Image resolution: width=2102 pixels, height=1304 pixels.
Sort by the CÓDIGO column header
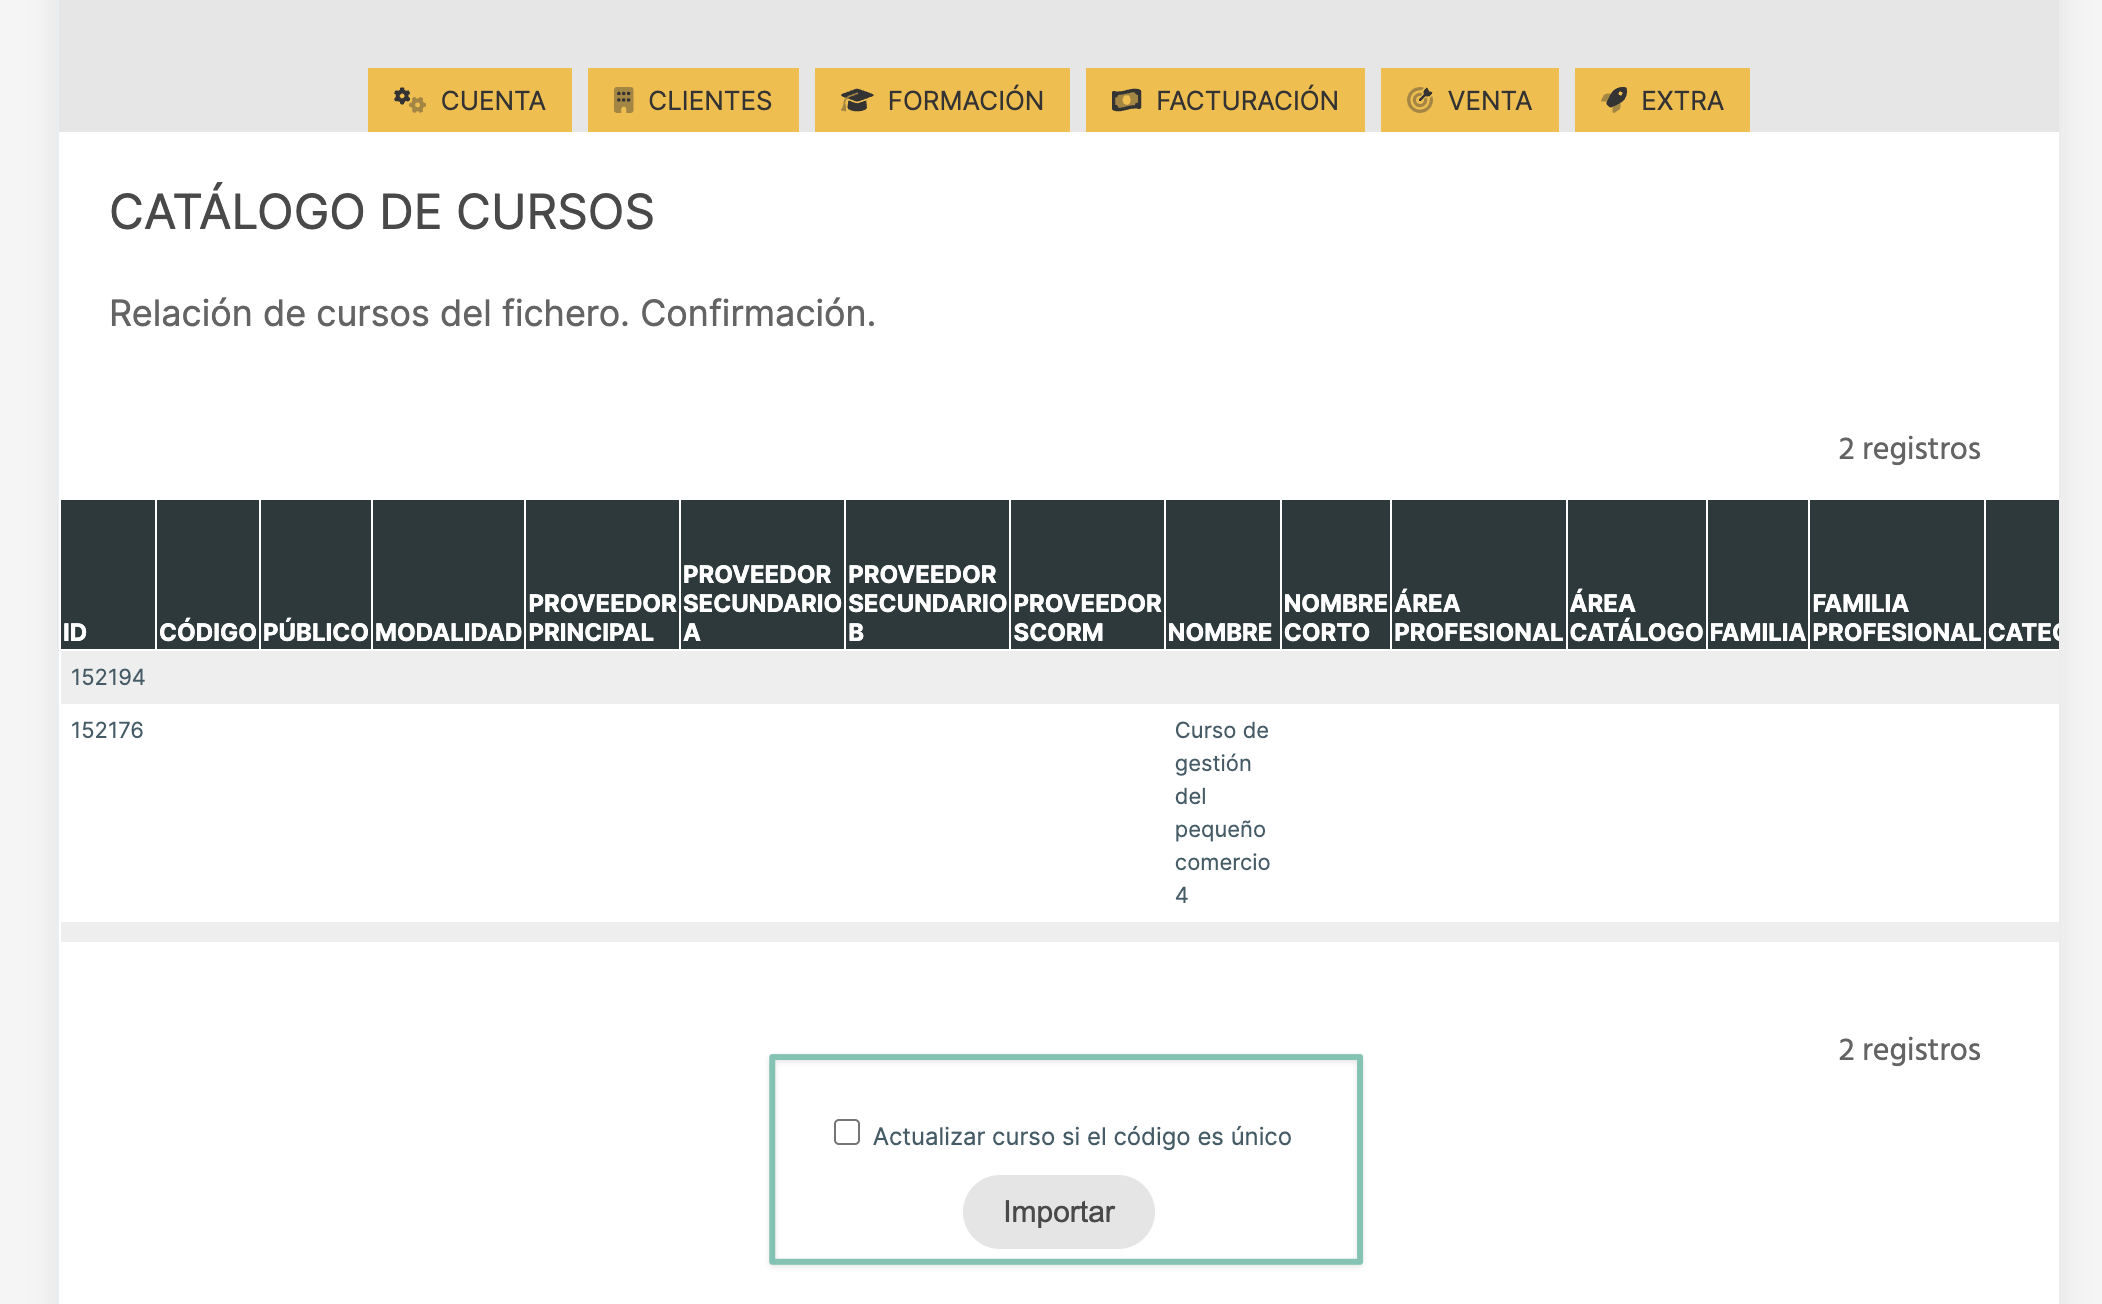click(x=208, y=632)
